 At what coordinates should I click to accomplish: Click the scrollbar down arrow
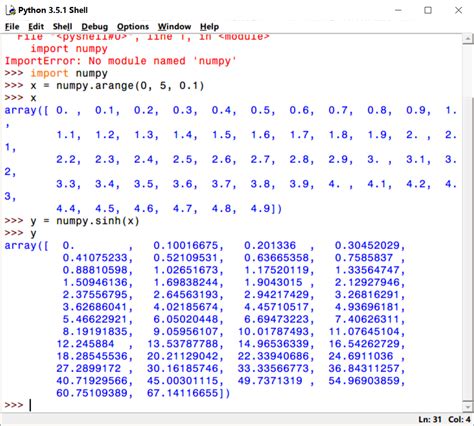[x=468, y=406]
